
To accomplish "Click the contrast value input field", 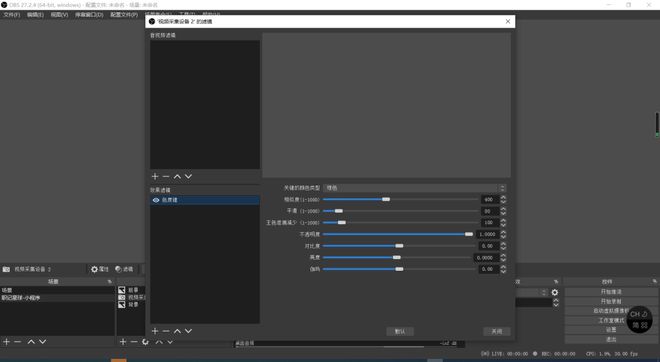I will (488, 246).
